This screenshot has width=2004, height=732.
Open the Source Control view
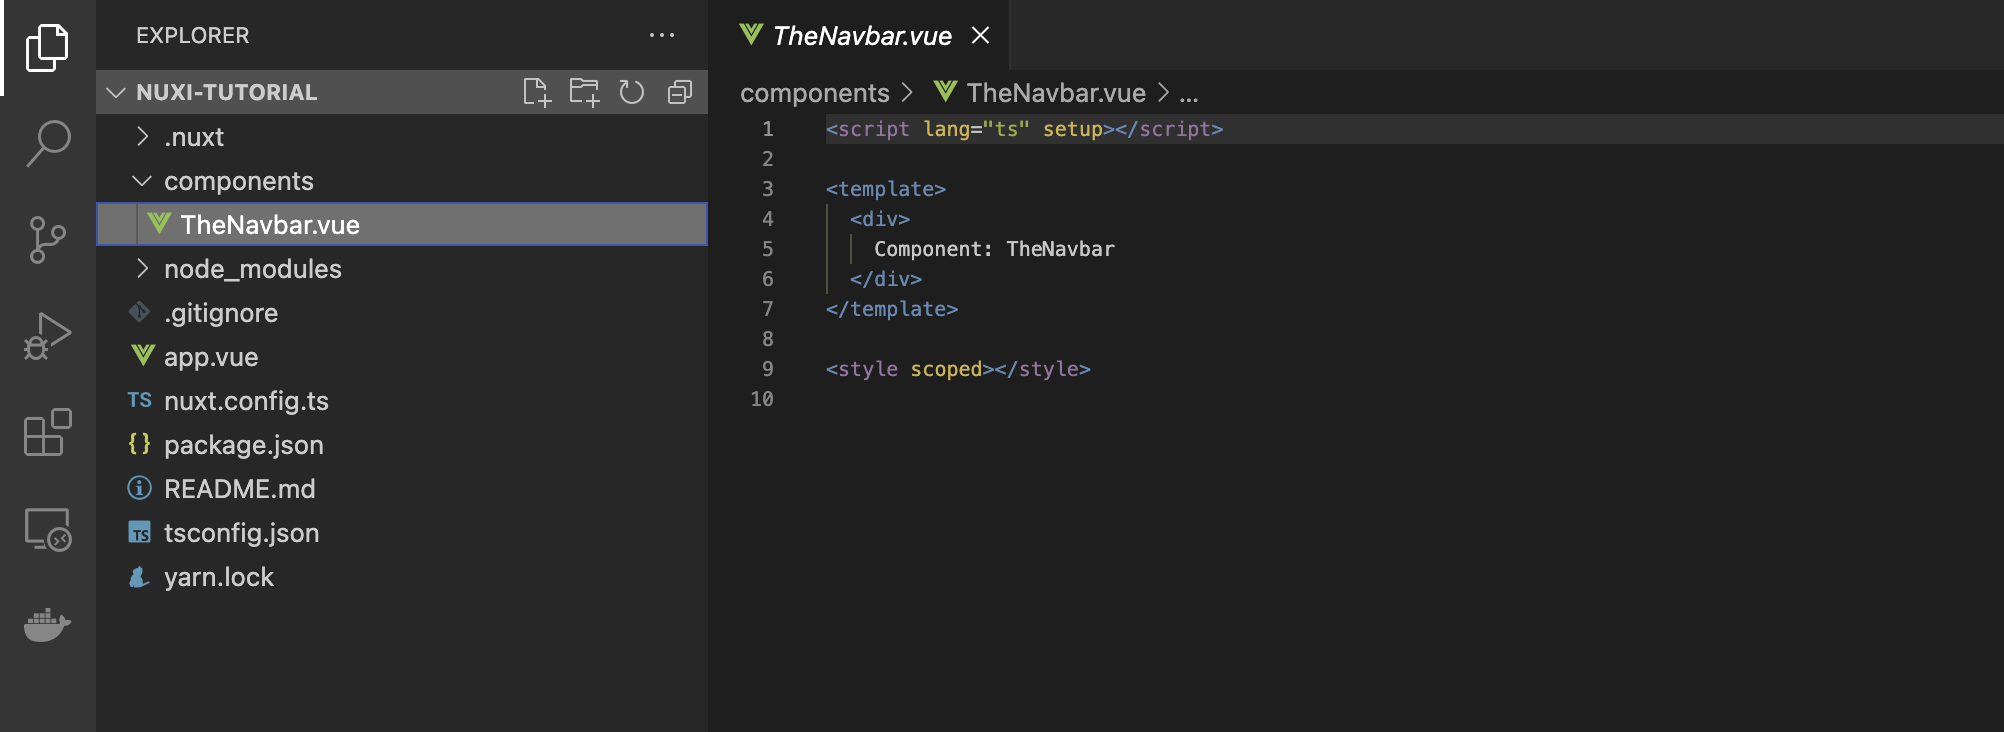(x=47, y=240)
